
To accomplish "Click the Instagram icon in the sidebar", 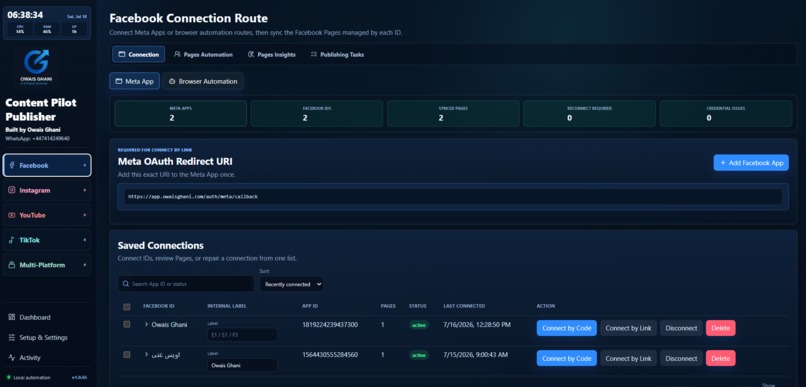I will pyautogui.click(x=12, y=190).
